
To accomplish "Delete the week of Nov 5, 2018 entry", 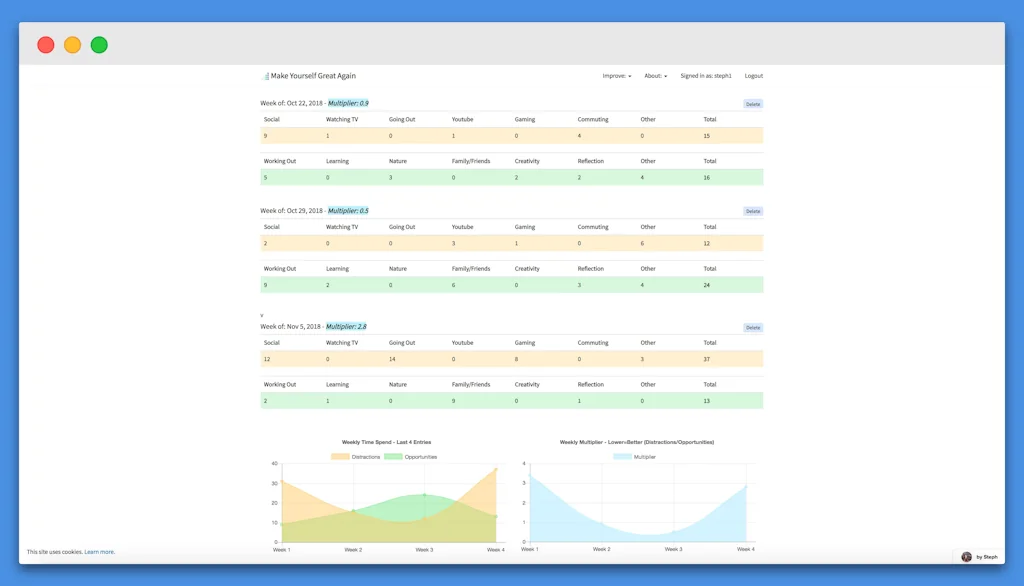I will (753, 327).
